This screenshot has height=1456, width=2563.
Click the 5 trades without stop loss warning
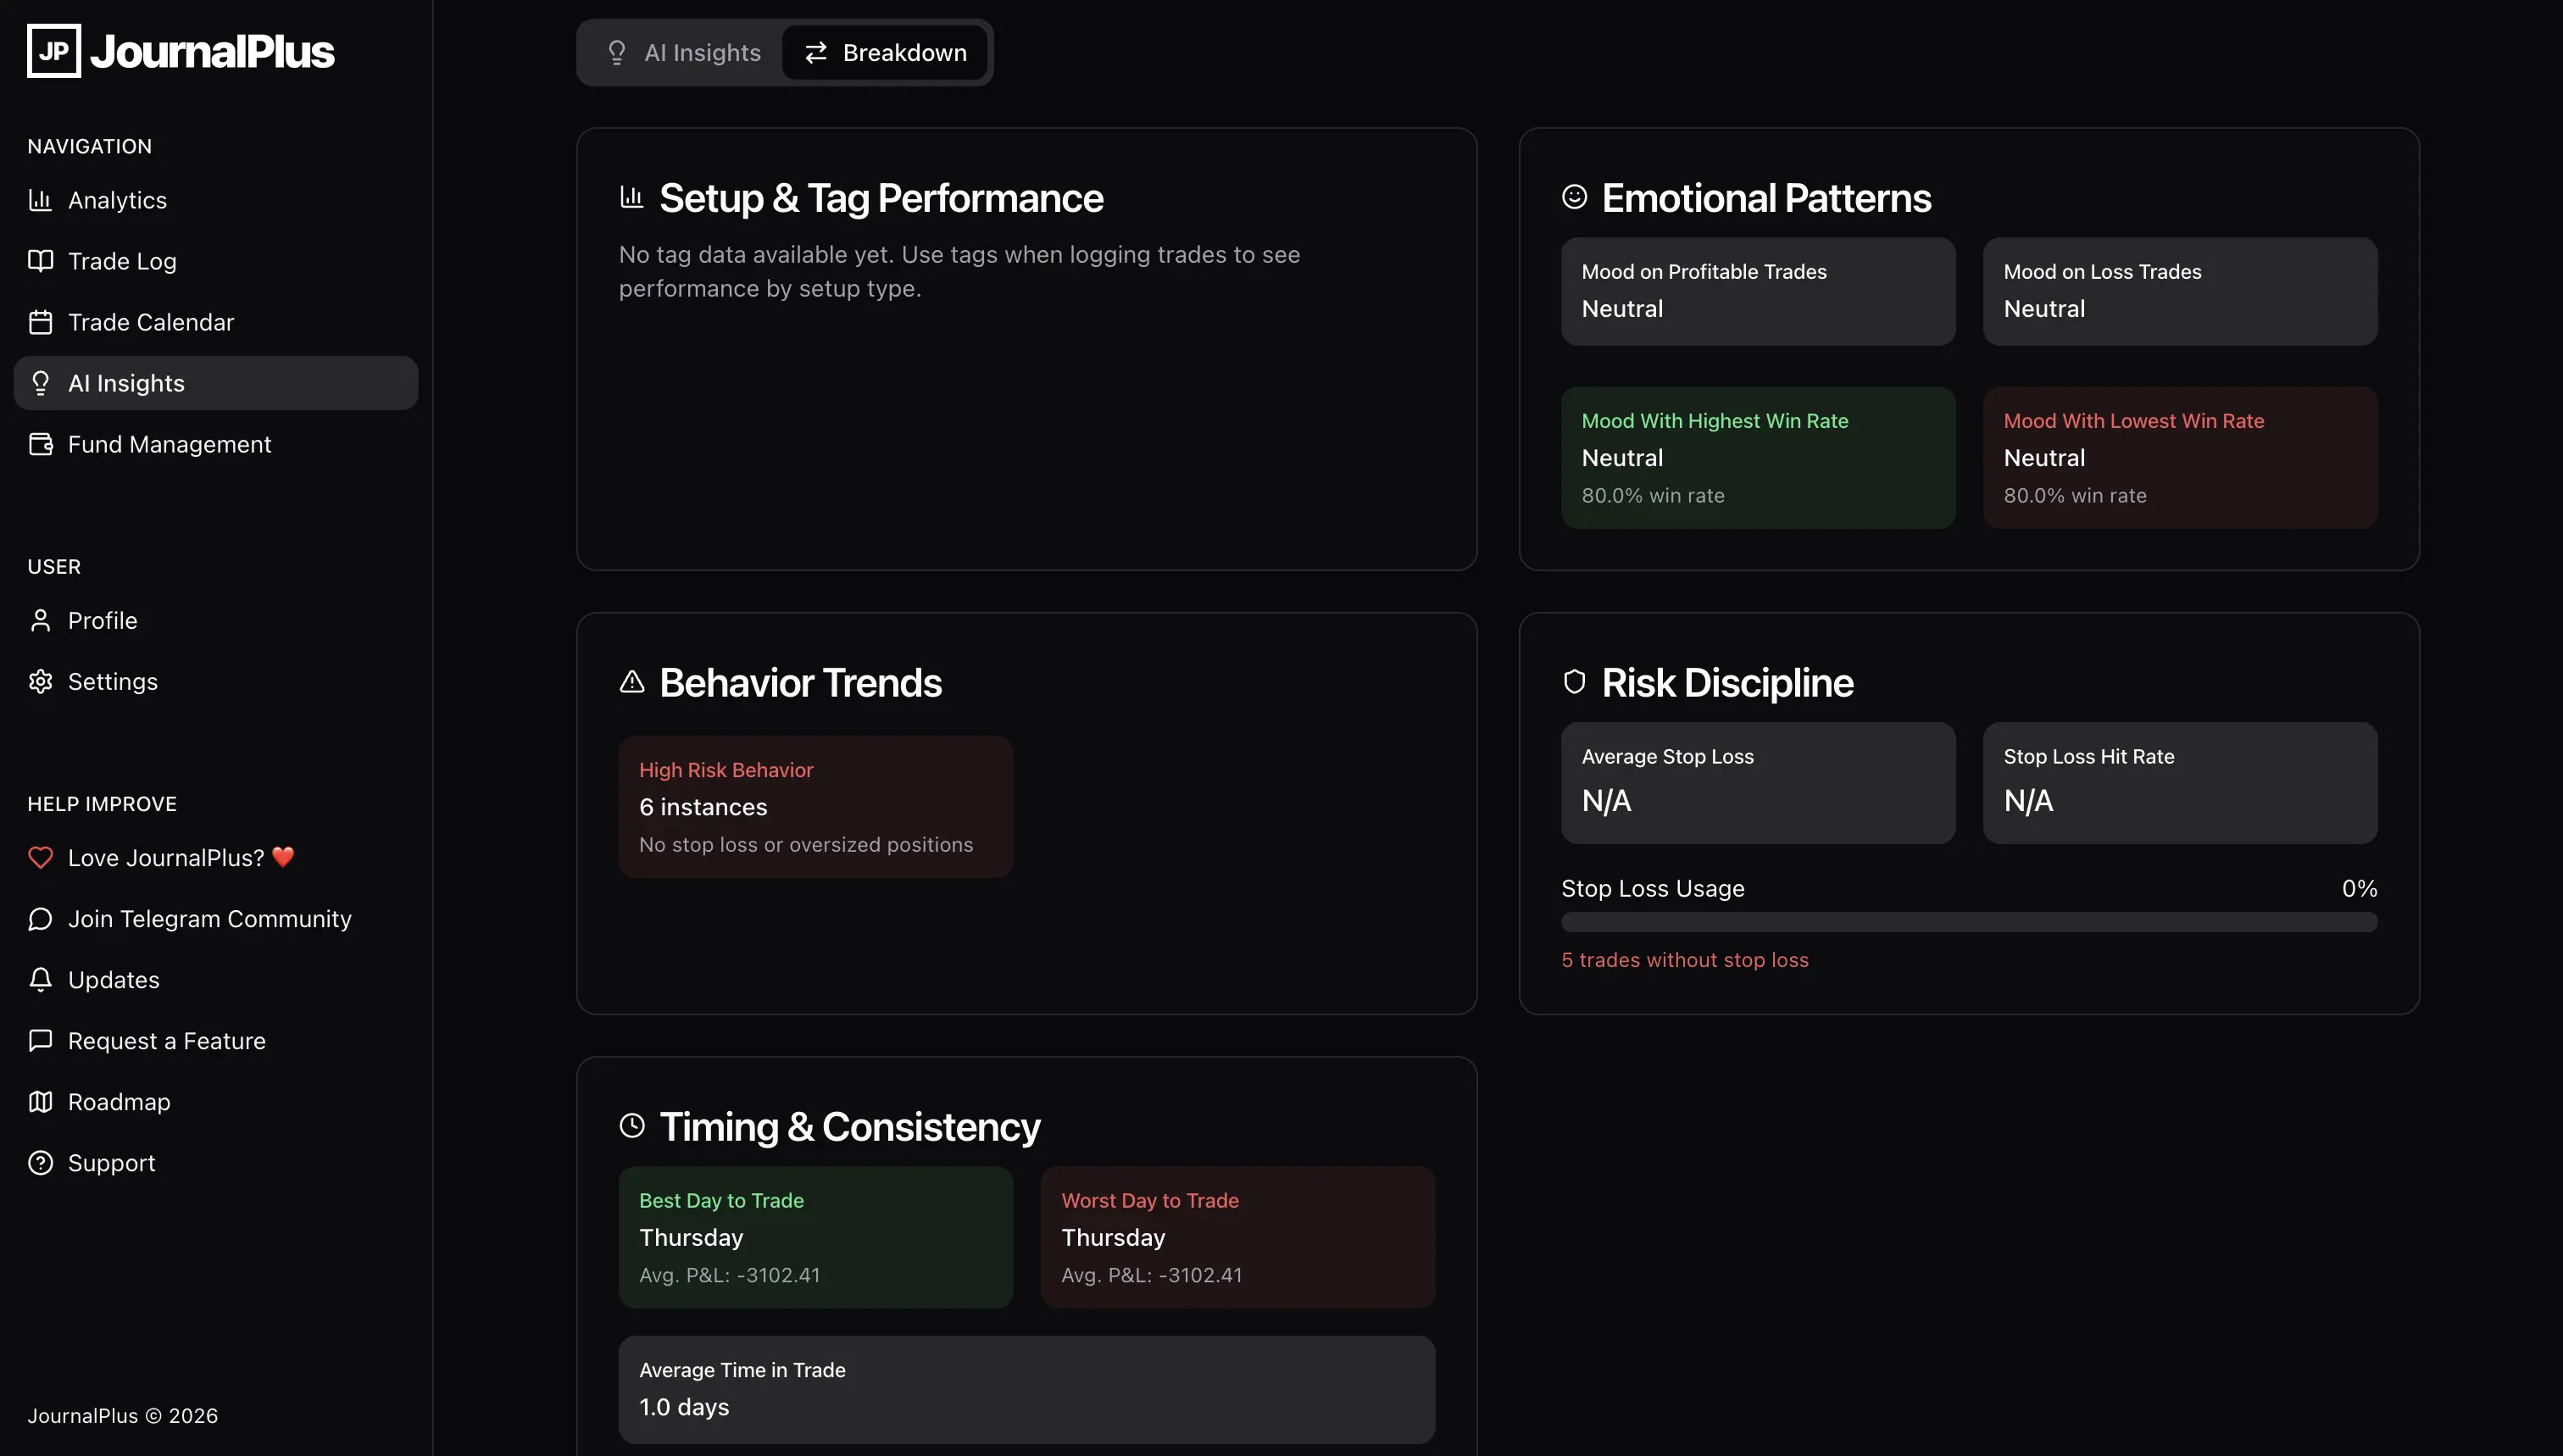[x=1685, y=959]
